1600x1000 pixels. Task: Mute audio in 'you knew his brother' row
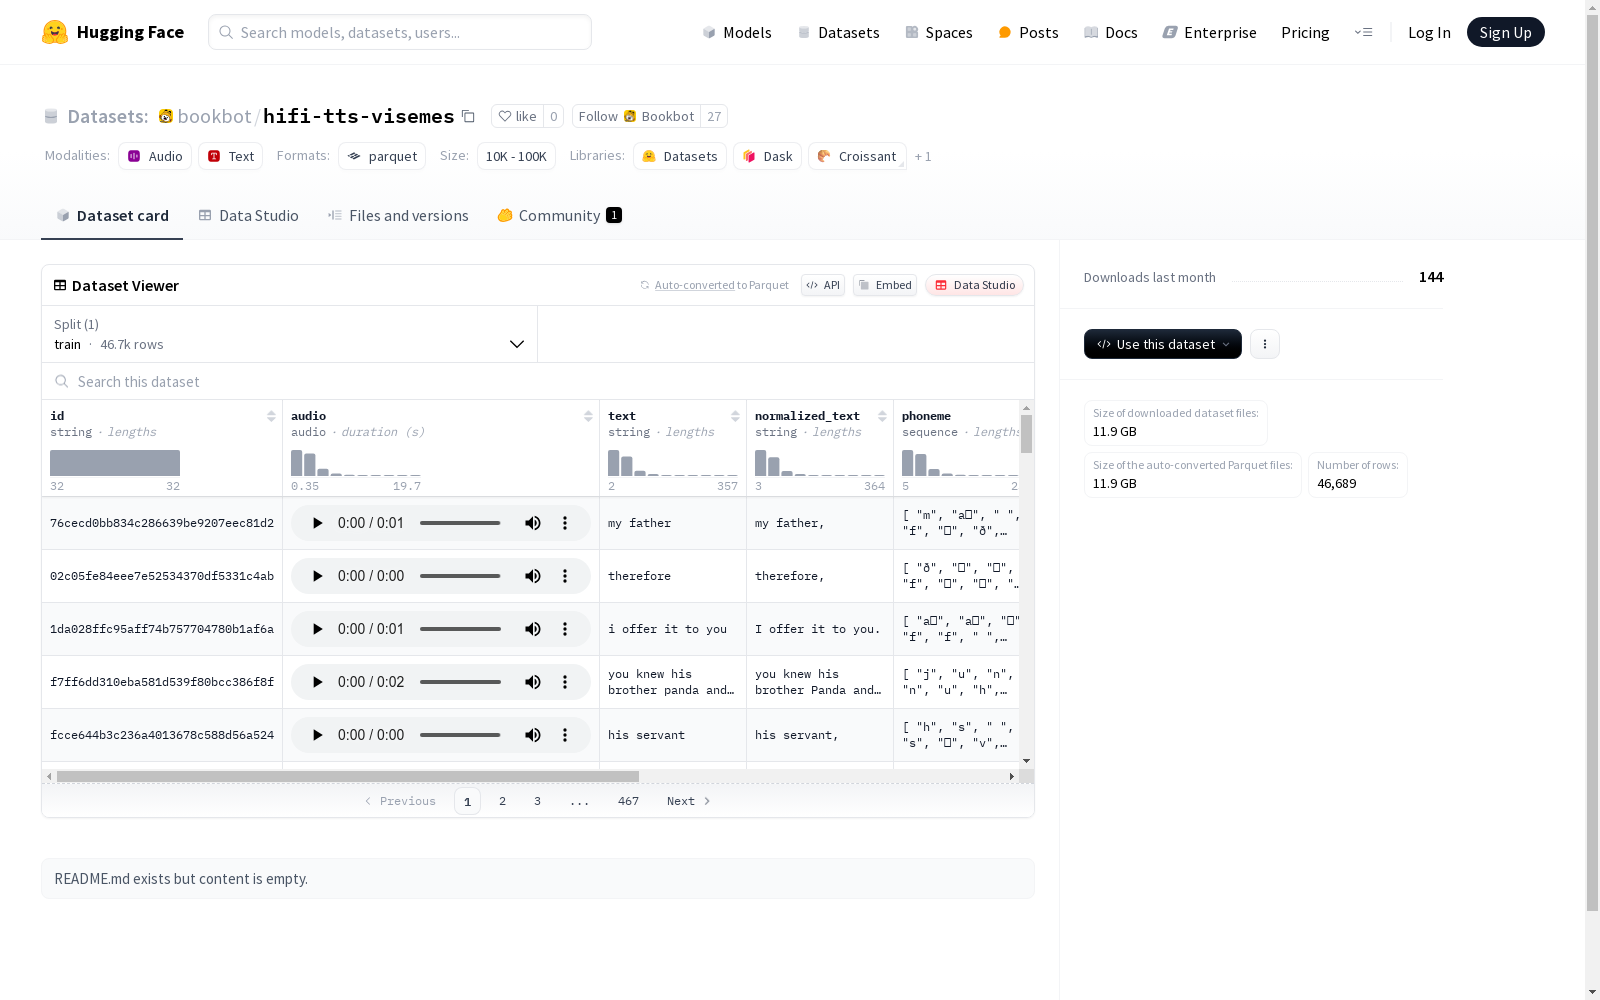tap(533, 682)
